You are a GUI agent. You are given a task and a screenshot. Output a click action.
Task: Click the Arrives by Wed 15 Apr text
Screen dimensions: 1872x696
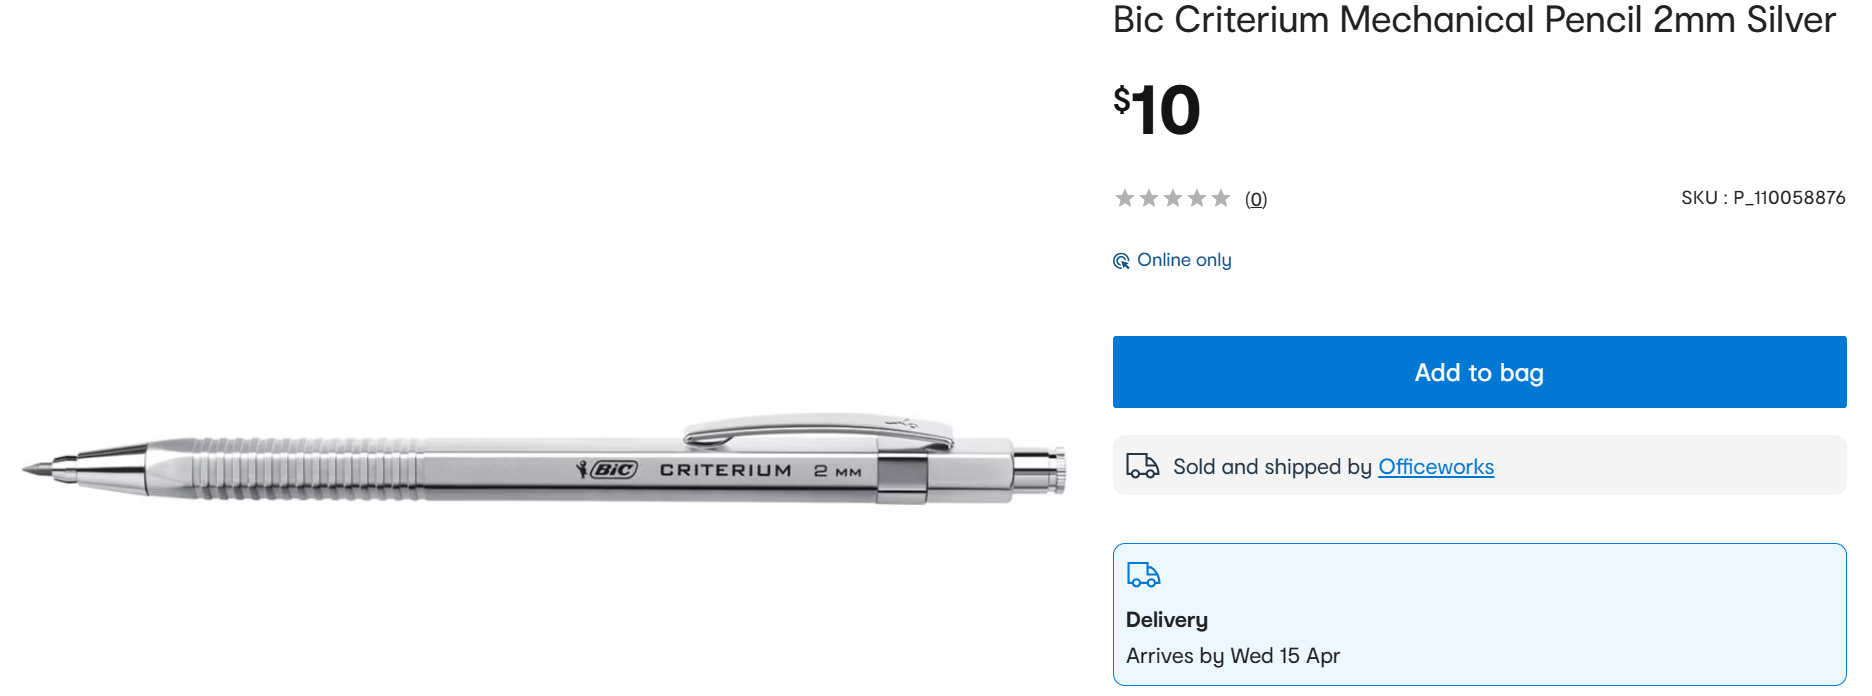tap(1233, 656)
